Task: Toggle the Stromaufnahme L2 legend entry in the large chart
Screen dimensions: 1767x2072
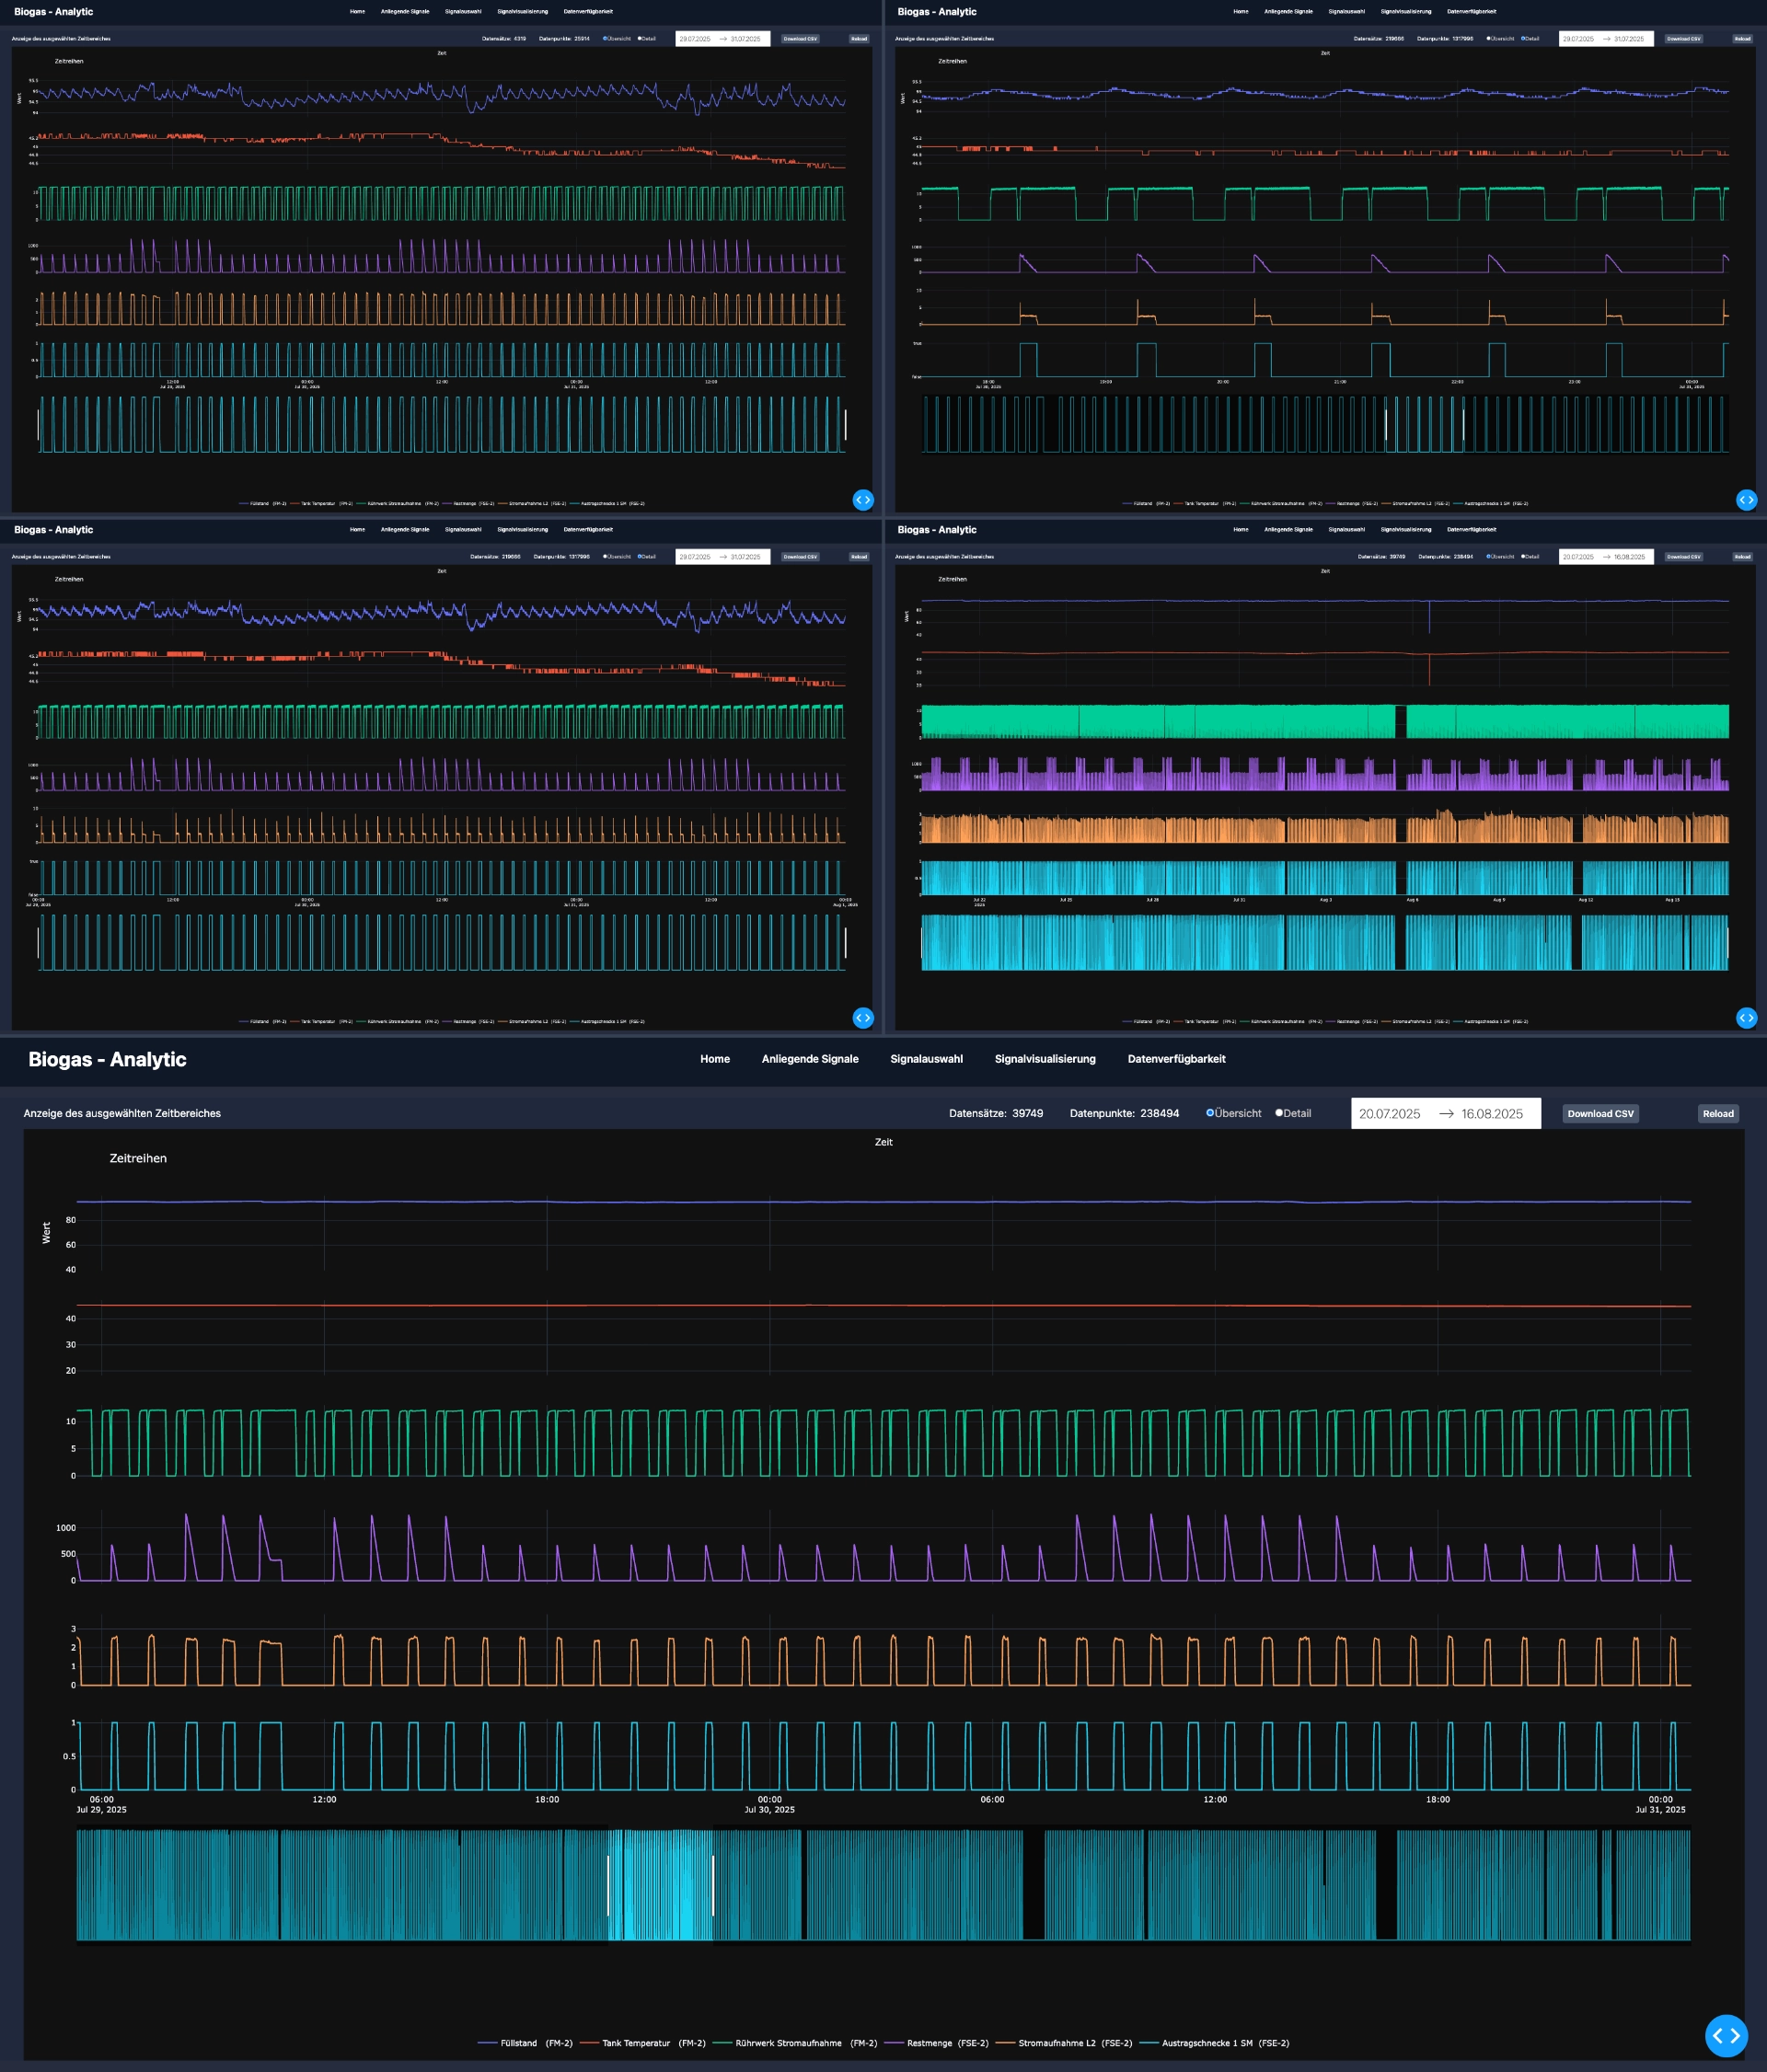Action: coord(1057,2043)
